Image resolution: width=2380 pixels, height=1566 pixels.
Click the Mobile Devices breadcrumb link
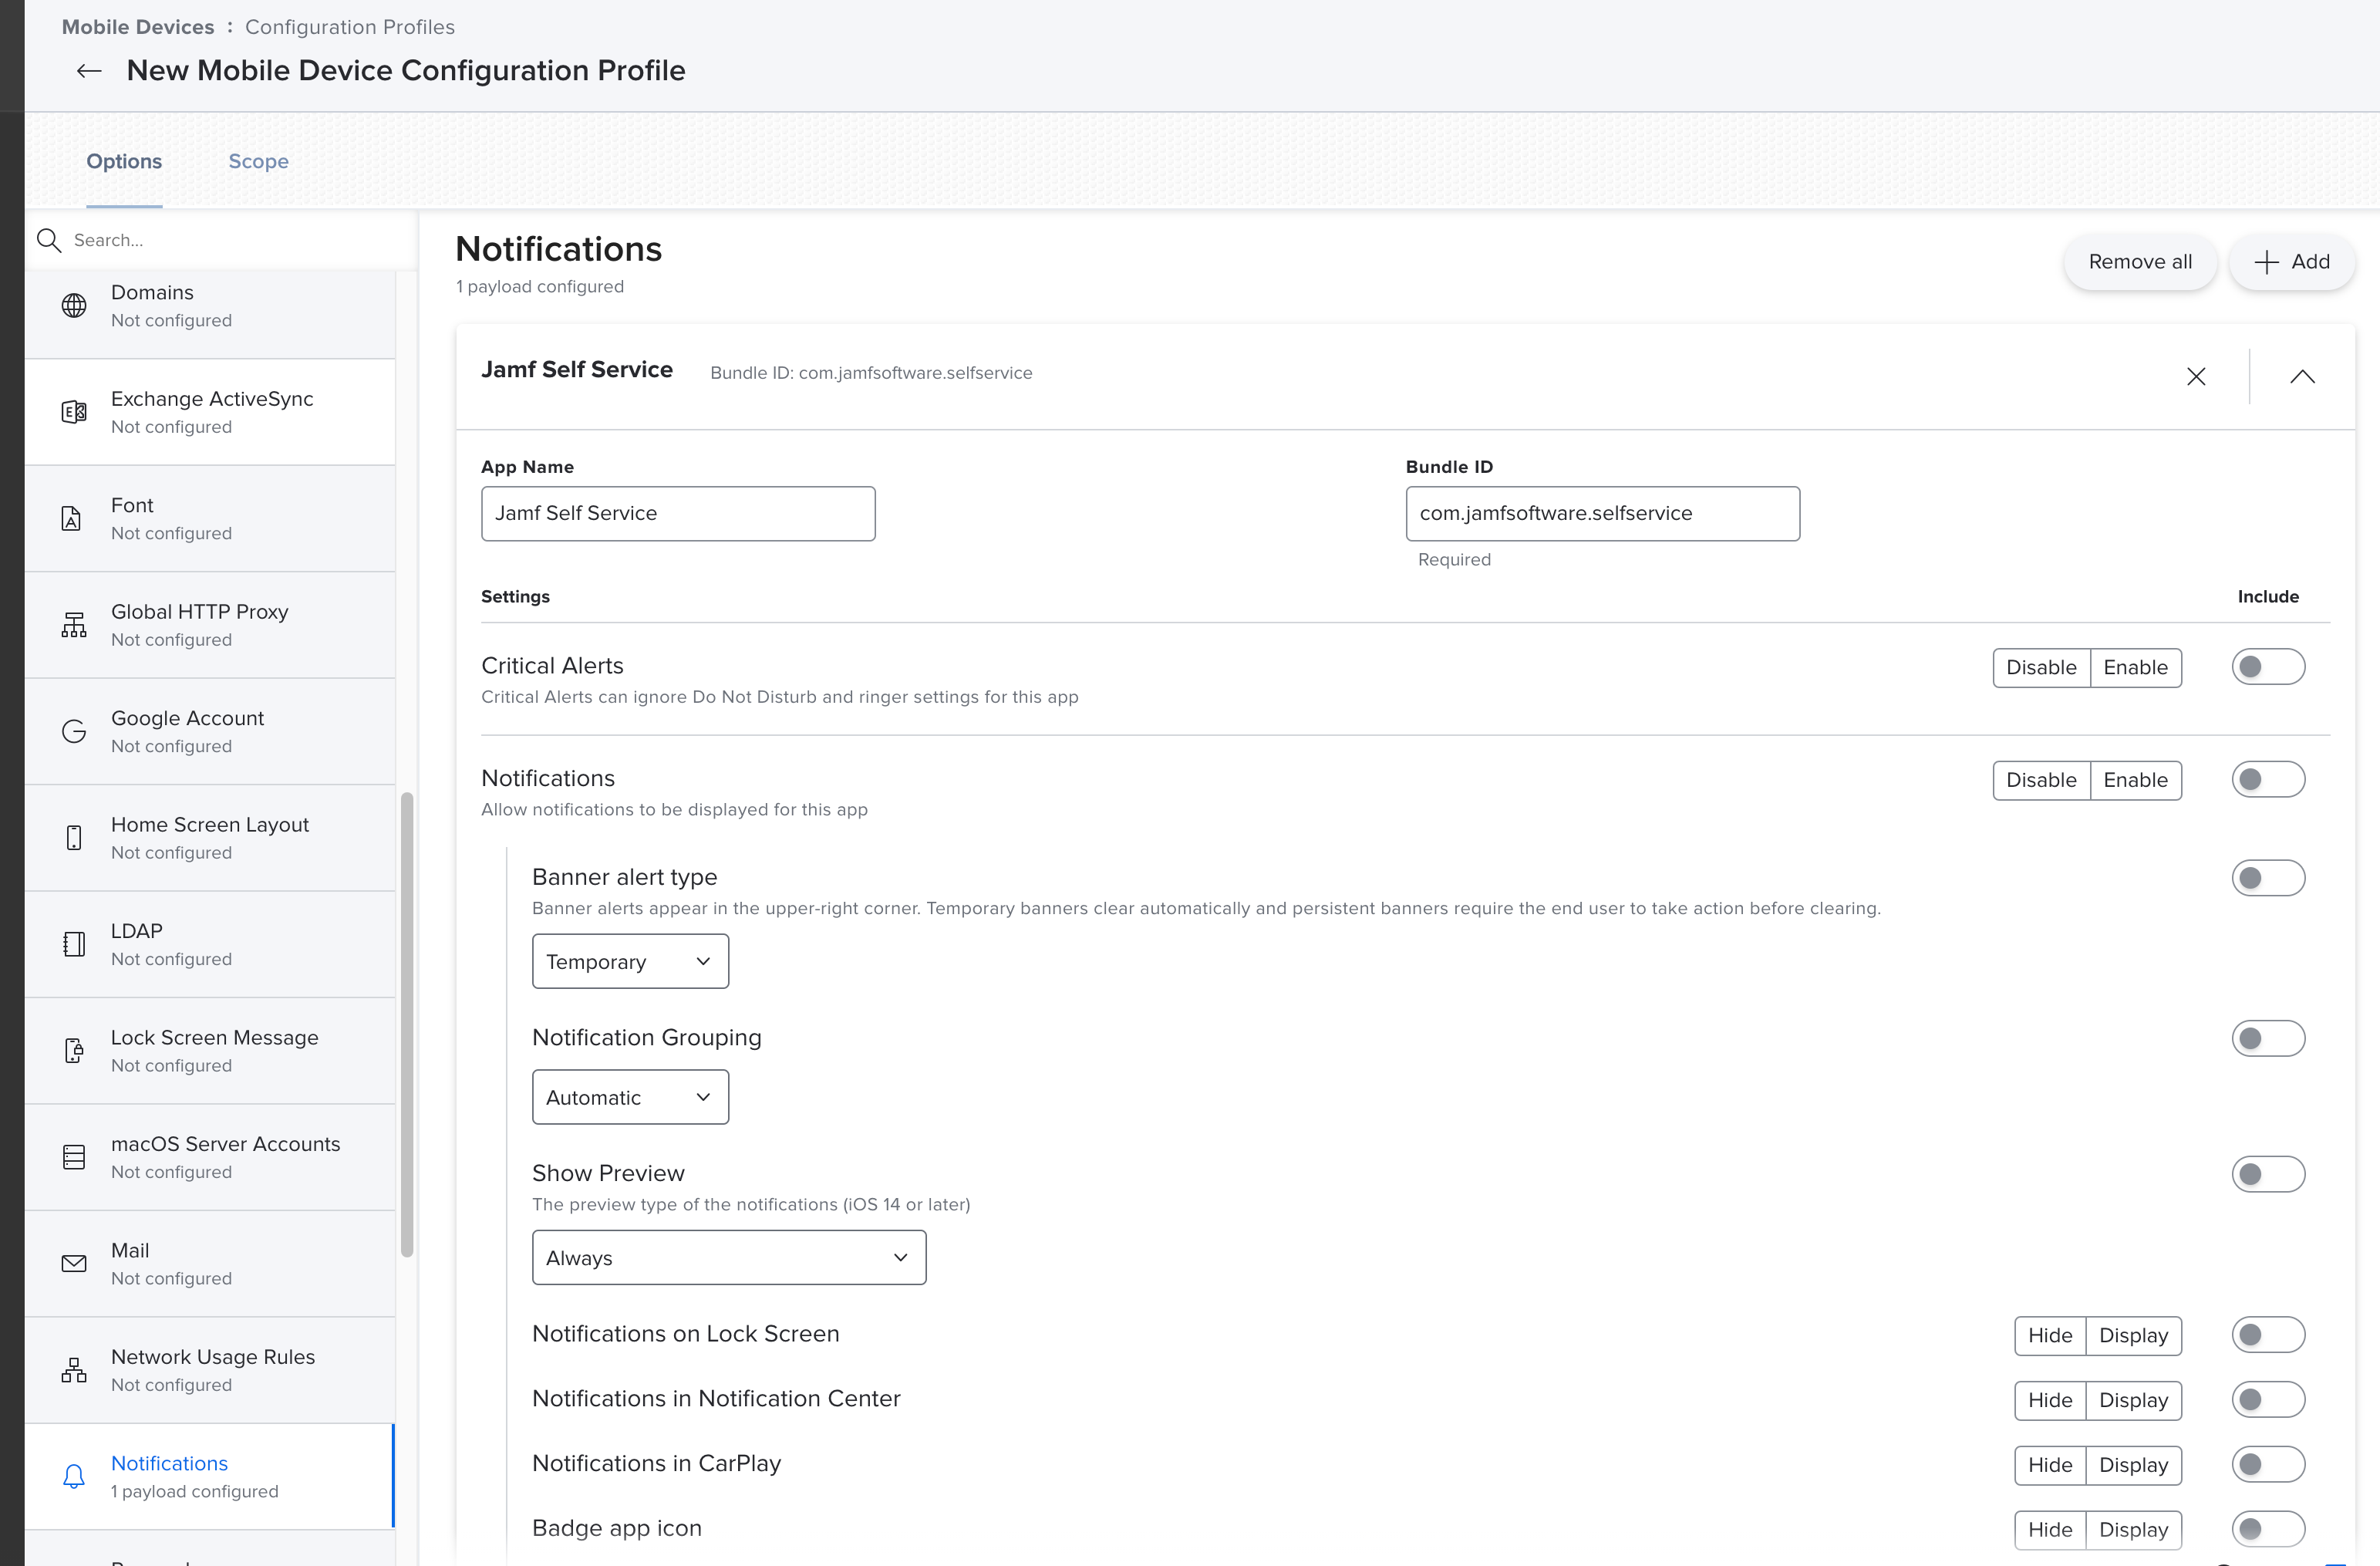click(x=138, y=27)
